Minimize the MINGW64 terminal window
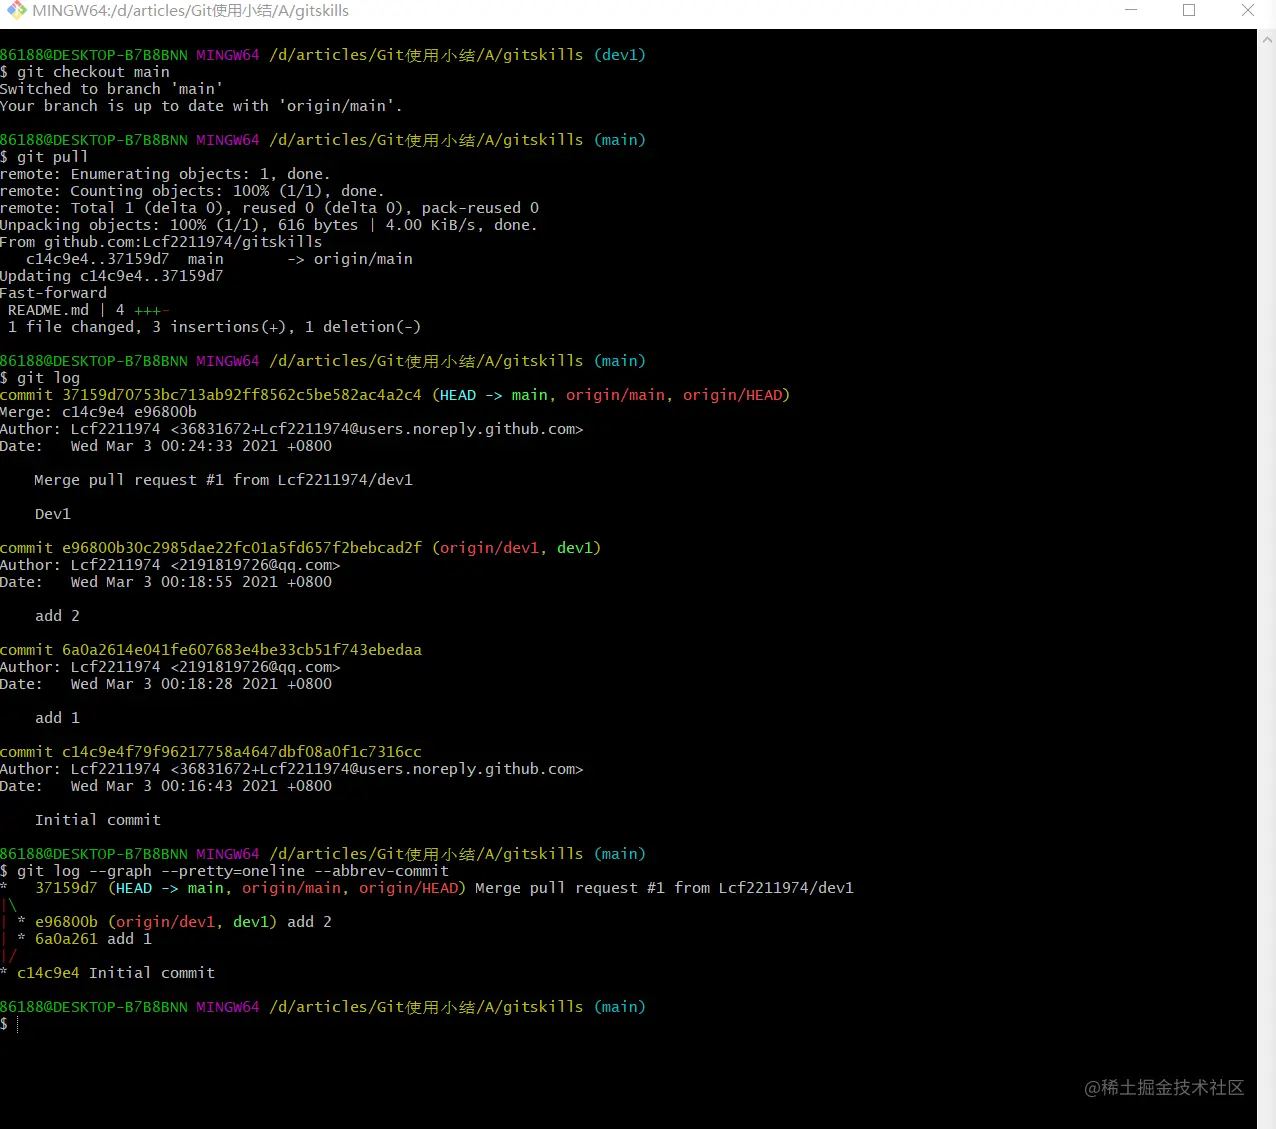The width and height of the screenshot is (1276, 1129). point(1131,11)
